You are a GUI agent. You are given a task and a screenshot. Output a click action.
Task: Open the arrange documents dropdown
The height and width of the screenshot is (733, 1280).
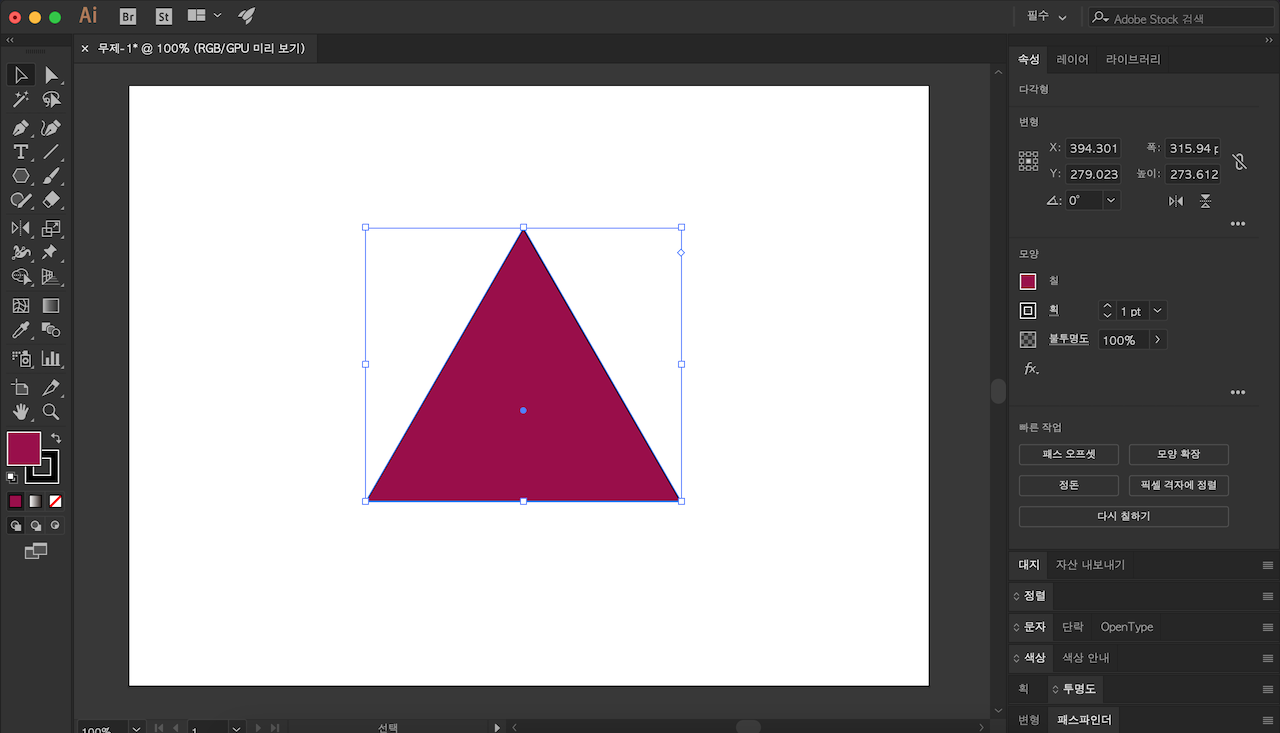[x=204, y=16]
